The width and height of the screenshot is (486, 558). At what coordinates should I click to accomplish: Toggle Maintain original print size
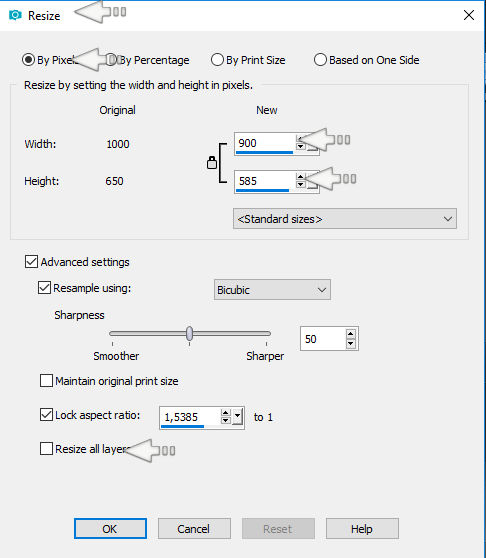pyautogui.click(x=46, y=380)
